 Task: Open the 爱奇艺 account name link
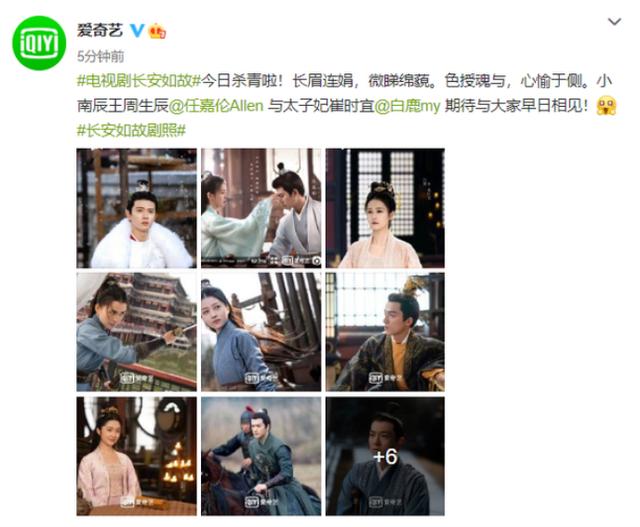coord(100,31)
